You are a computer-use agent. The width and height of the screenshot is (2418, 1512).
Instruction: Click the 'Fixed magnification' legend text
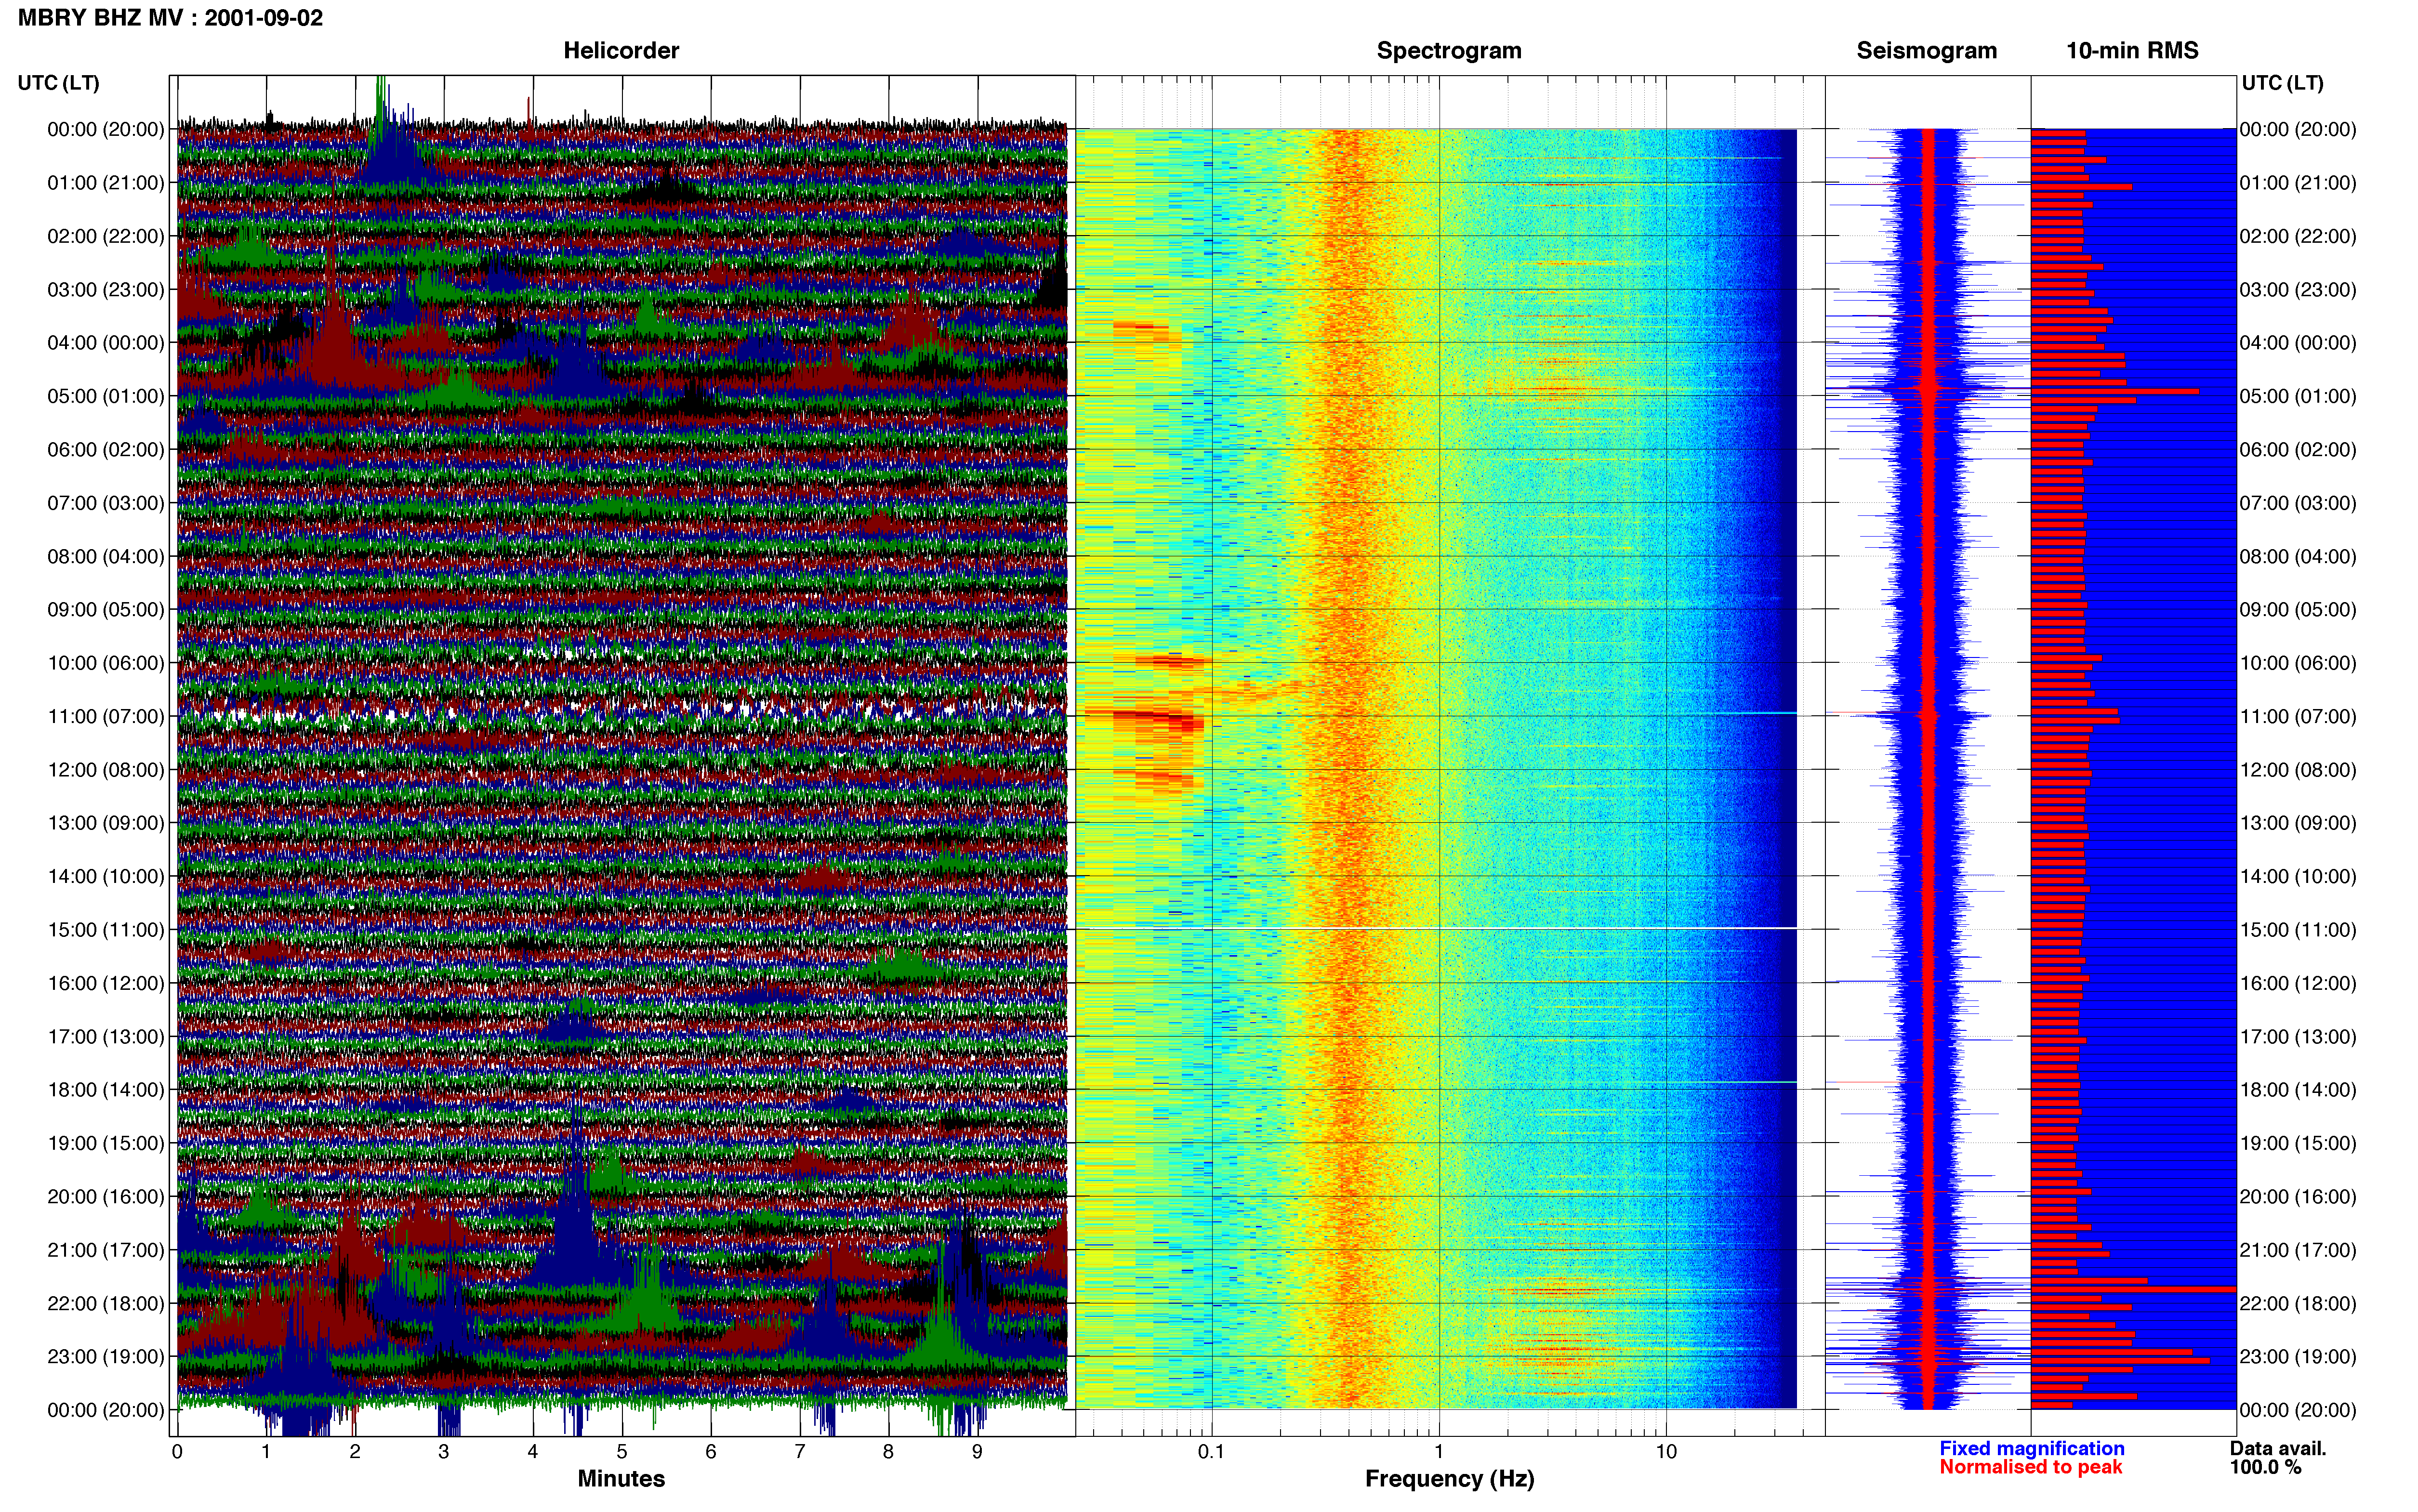click(2031, 1449)
